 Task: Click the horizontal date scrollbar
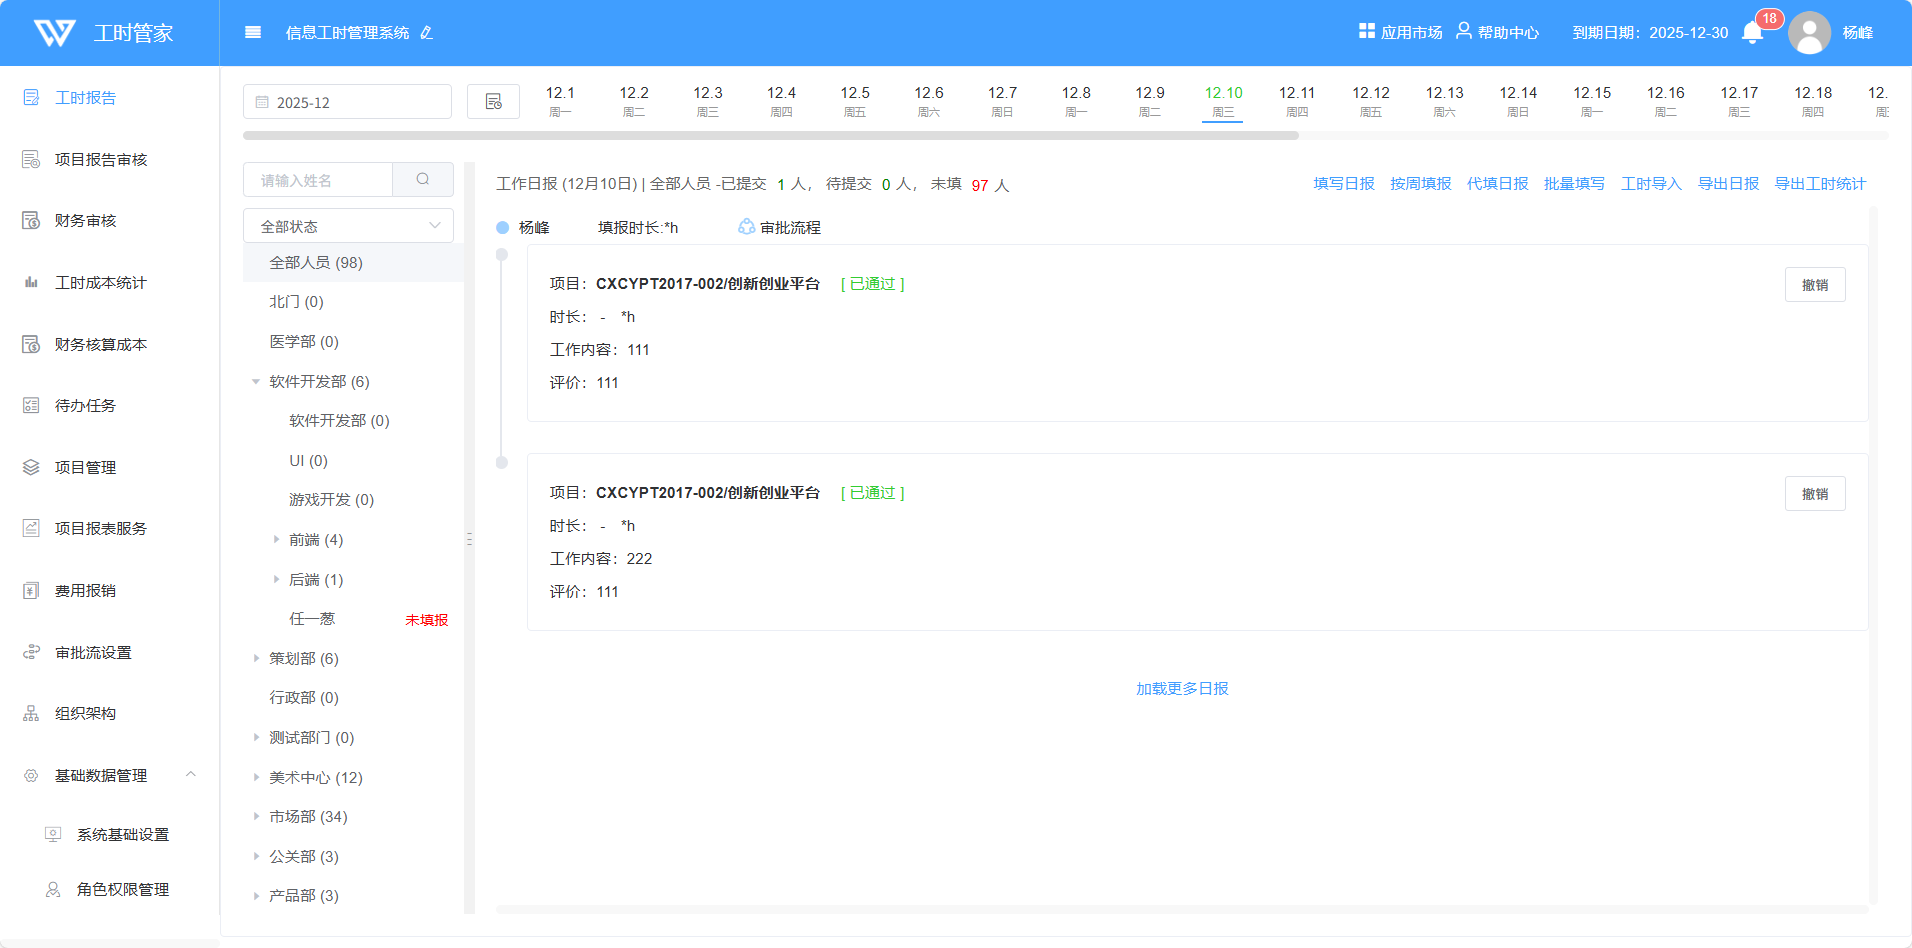(770, 136)
